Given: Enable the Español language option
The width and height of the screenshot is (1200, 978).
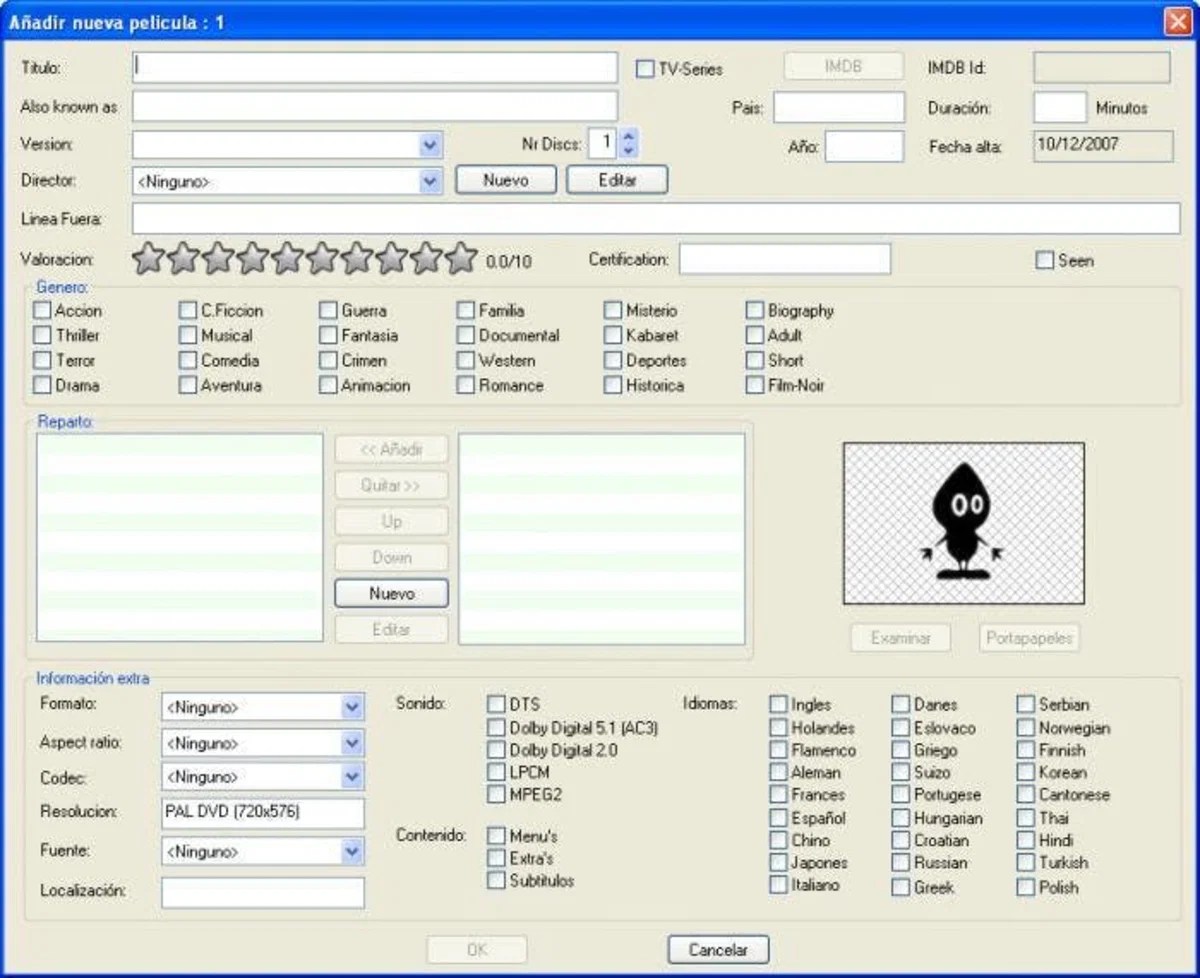Looking at the screenshot, I should 778,817.
